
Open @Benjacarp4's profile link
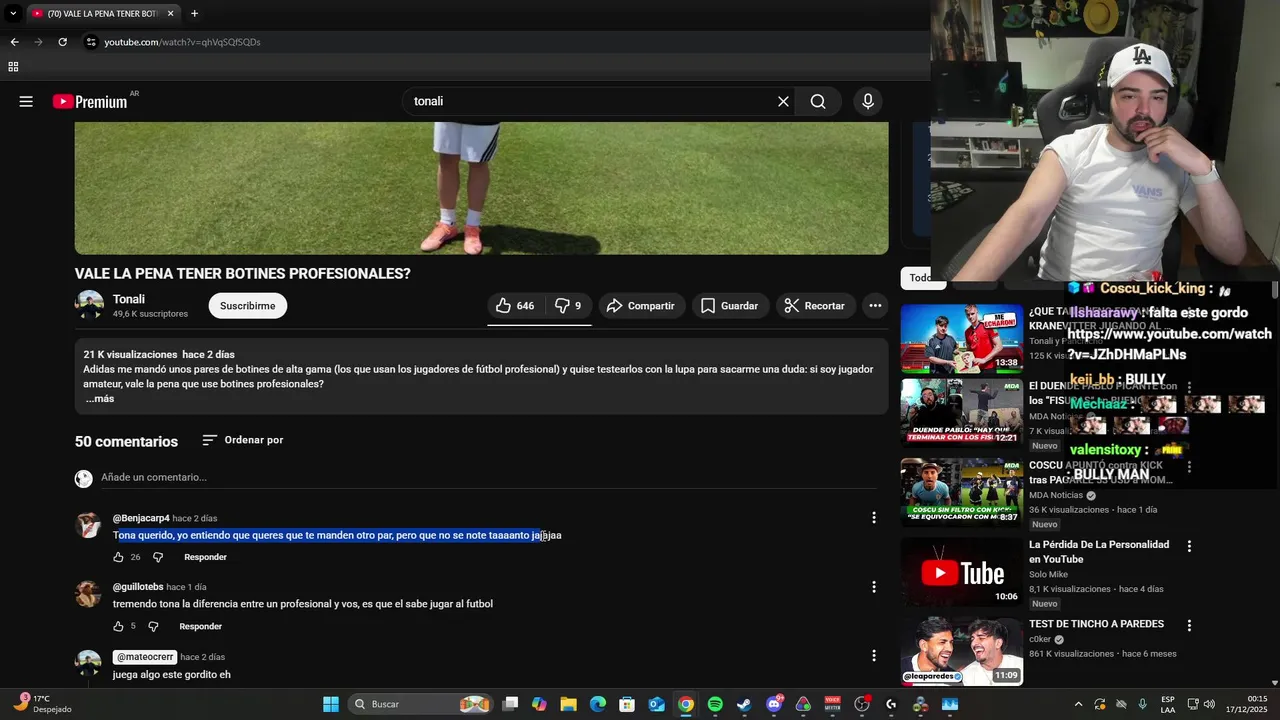tap(141, 518)
